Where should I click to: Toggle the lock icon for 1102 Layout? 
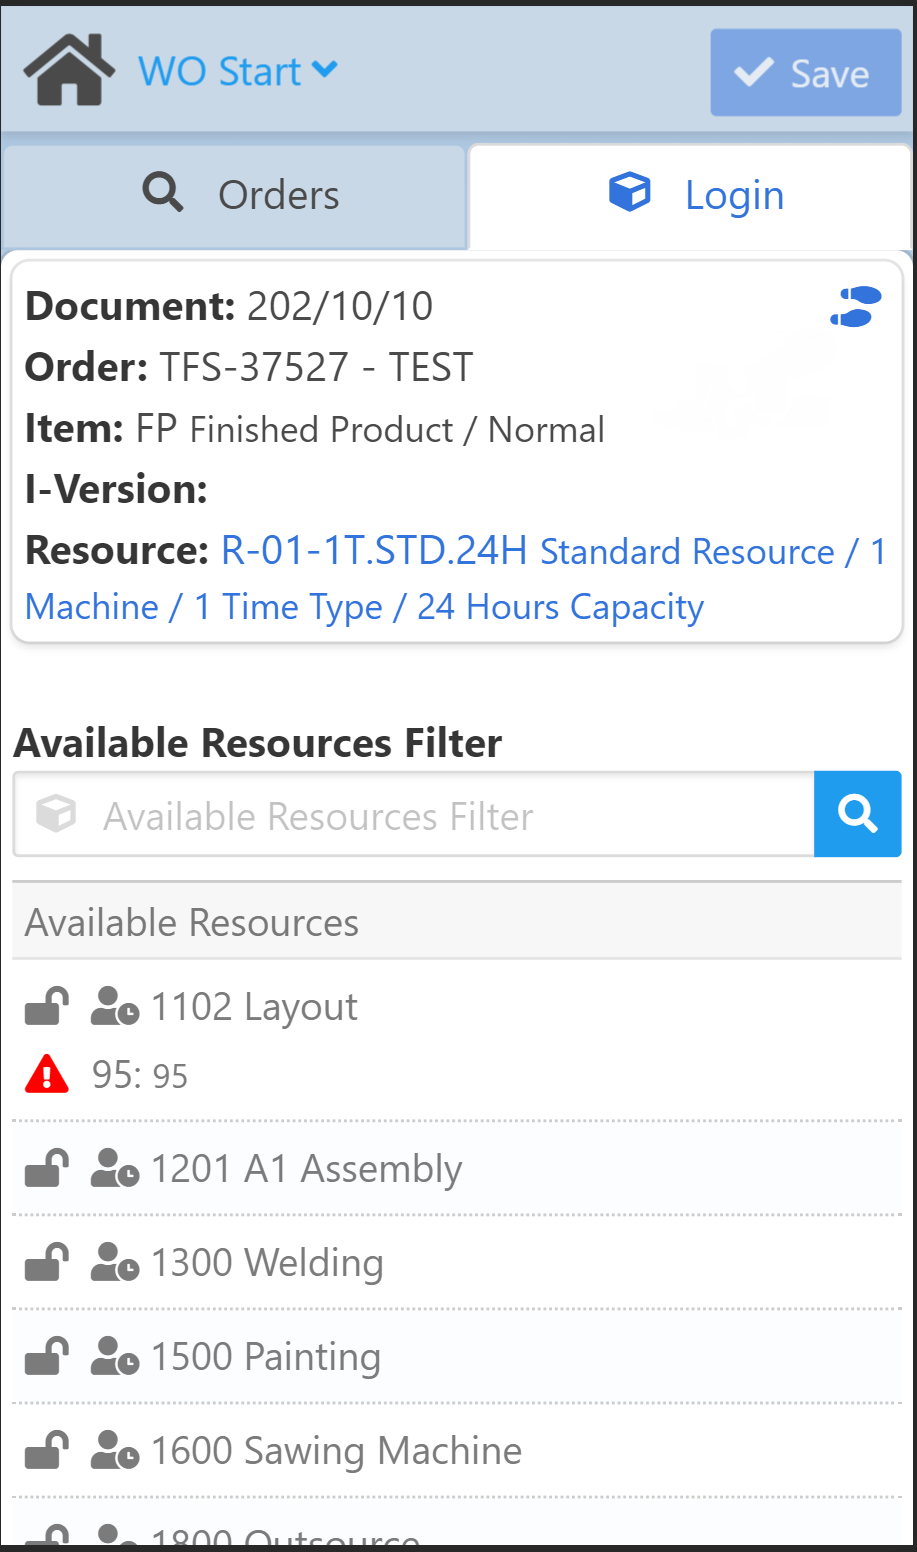pos(44,1006)
